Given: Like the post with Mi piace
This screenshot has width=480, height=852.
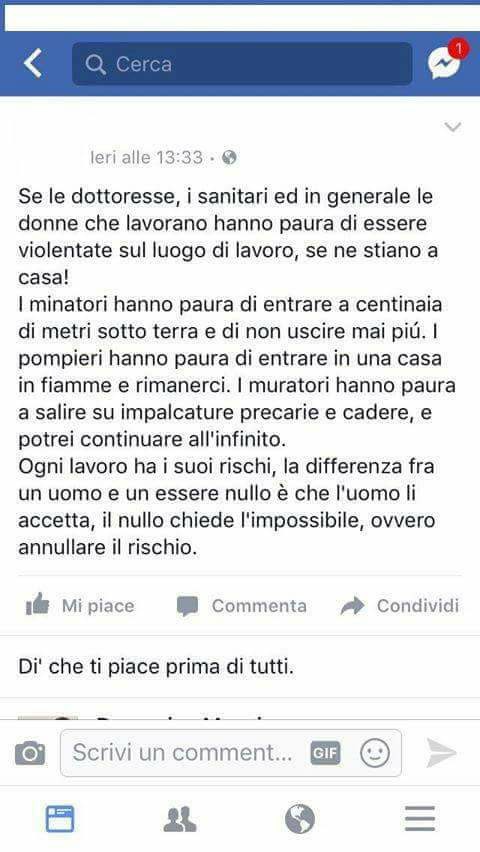Looking at the screenshot, I should tap(80, 606).
